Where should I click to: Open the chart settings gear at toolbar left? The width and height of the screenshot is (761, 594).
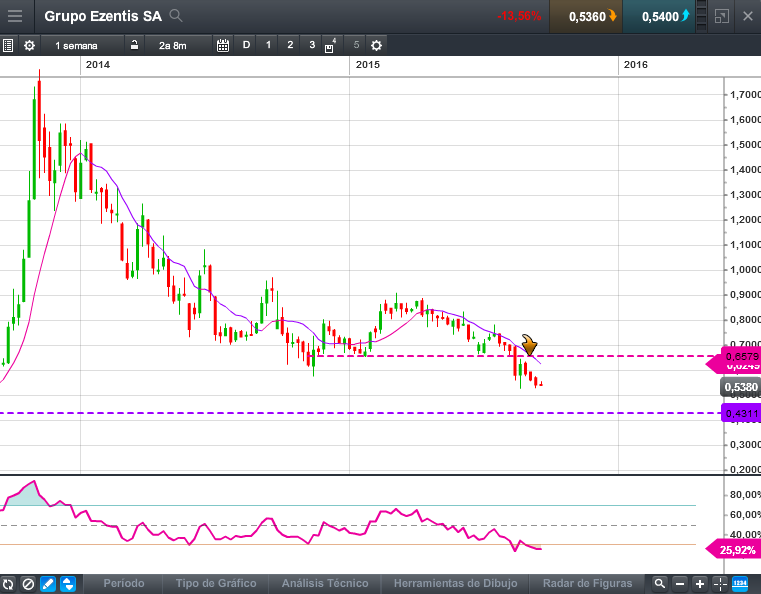[x=29, y=45]
